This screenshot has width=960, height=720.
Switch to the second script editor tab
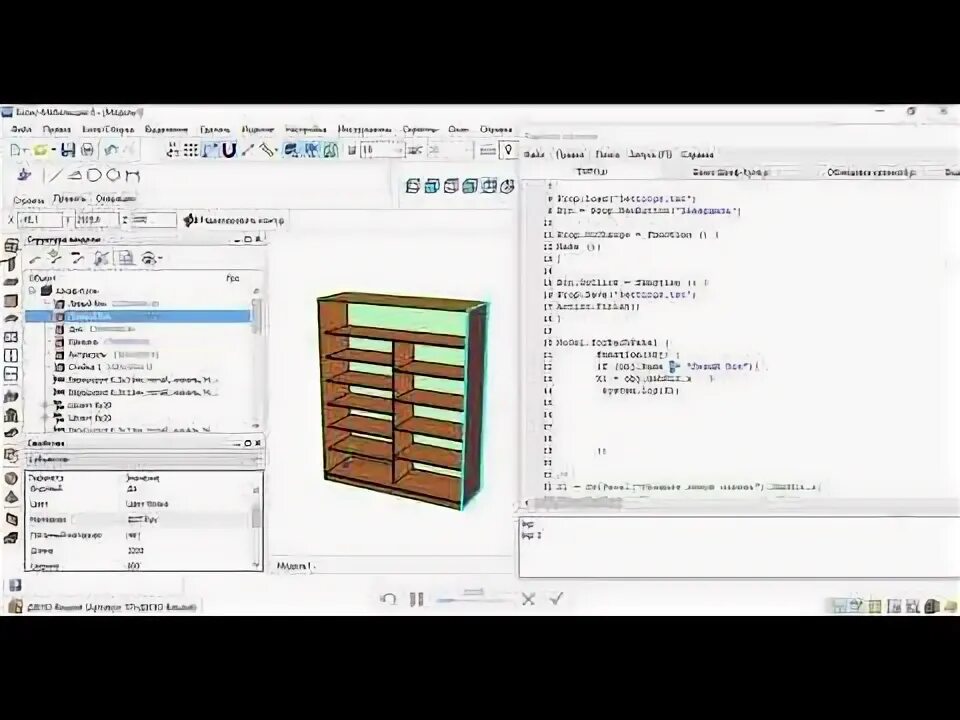click(730, 173)
